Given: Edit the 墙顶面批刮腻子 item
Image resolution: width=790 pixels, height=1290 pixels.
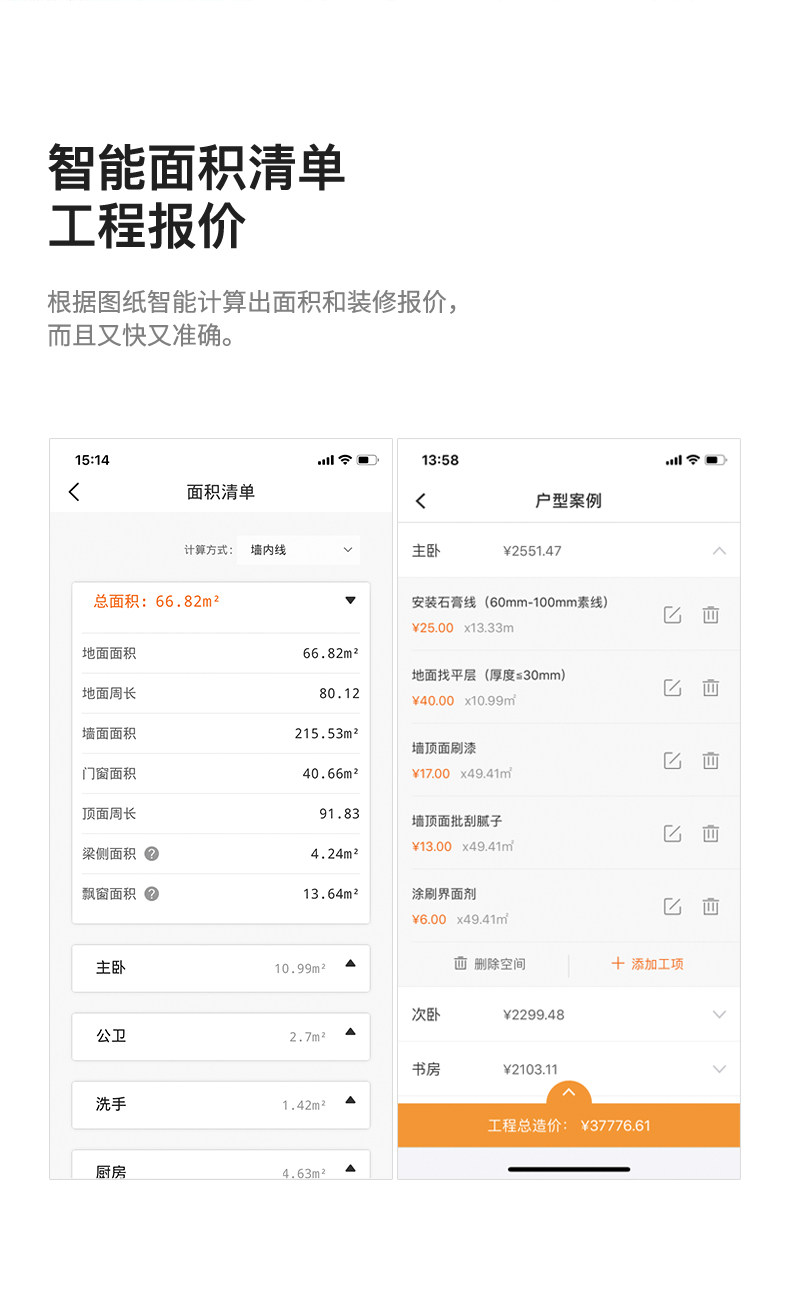Looking at the screenshot, I should 672,834.
